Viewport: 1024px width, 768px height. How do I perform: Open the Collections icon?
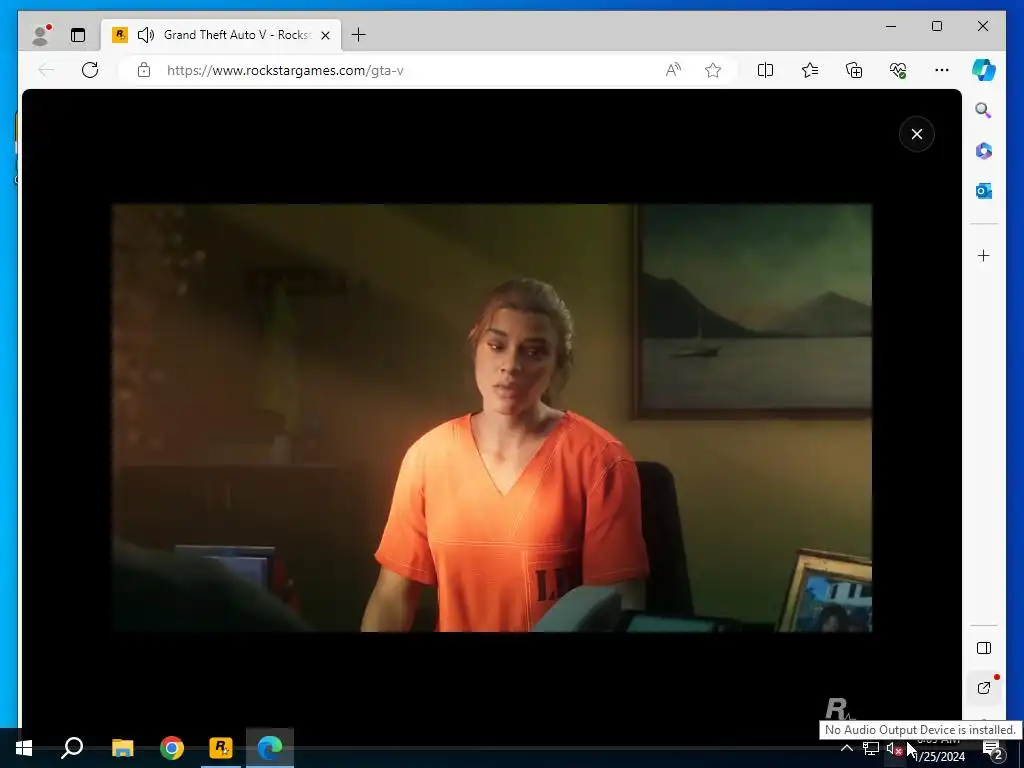click(x=854, y=70)
